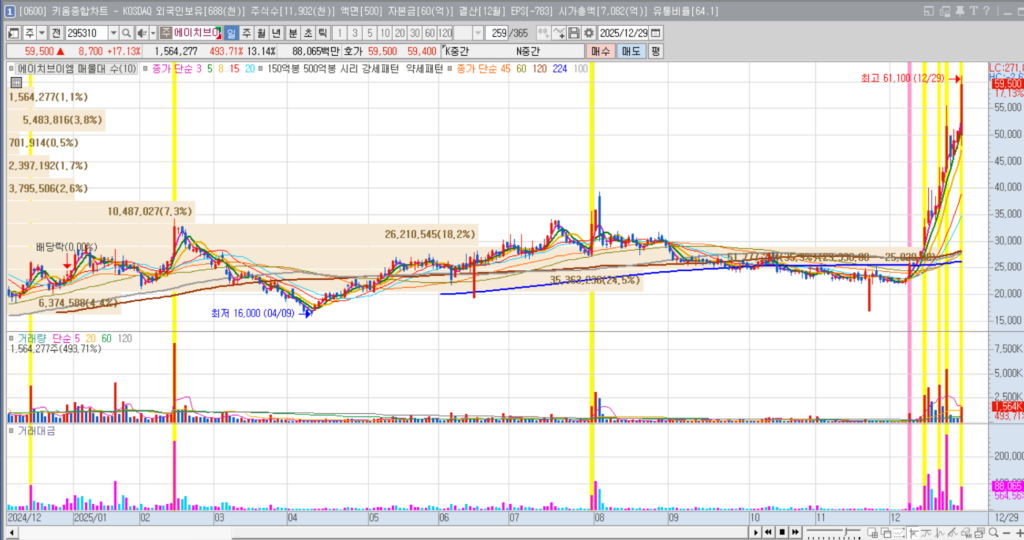Select the 분 (minute) chart tab

pyautogui.click(x=292, y=33)
